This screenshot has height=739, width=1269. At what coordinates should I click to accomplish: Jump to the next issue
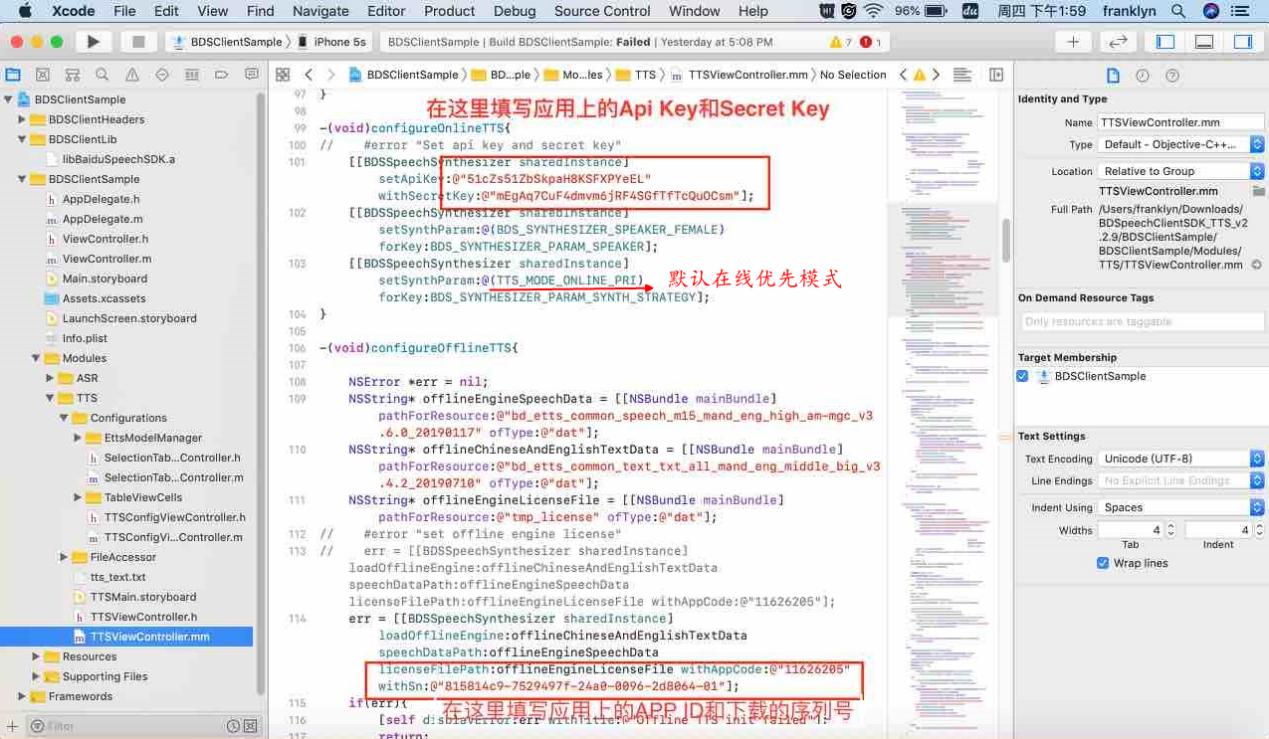click(x=936, y=75)
